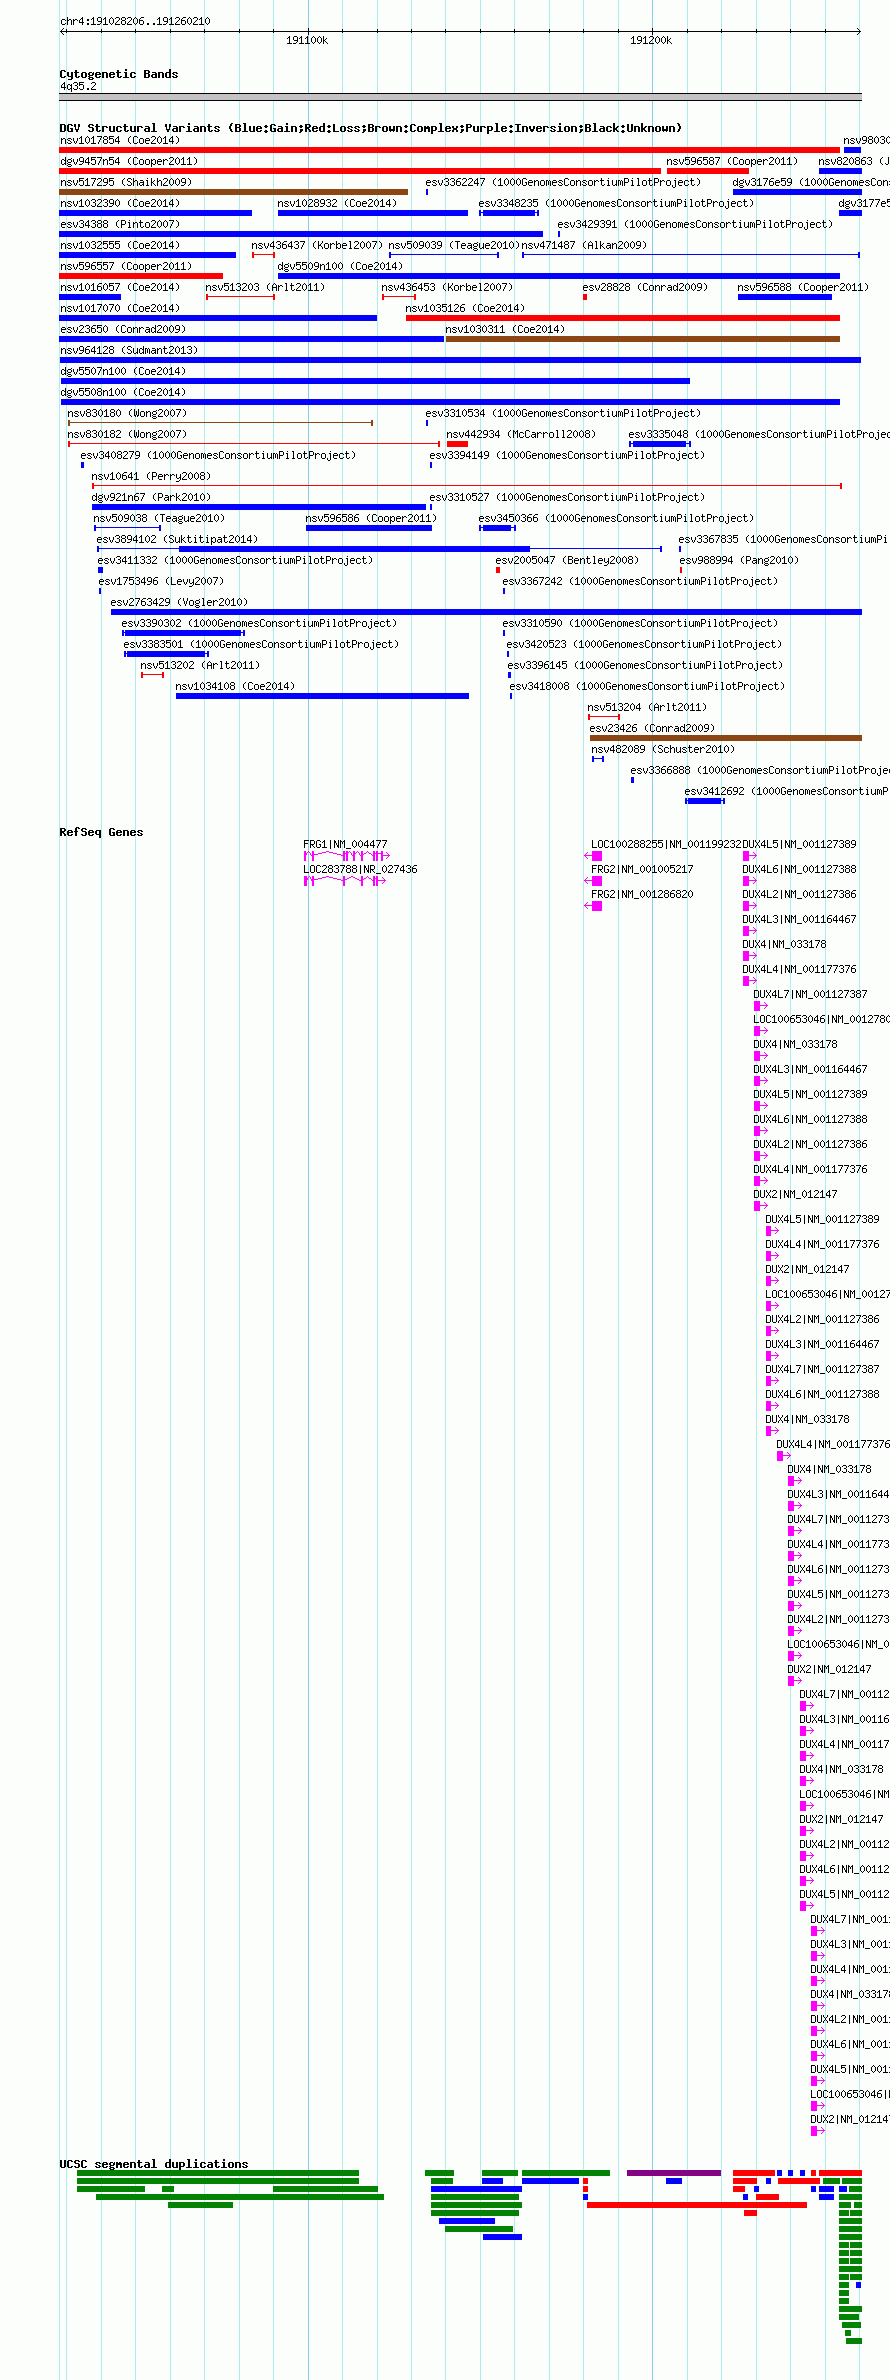
Task: Click the purple segmental duplication bar
Action: (674, 2173)
